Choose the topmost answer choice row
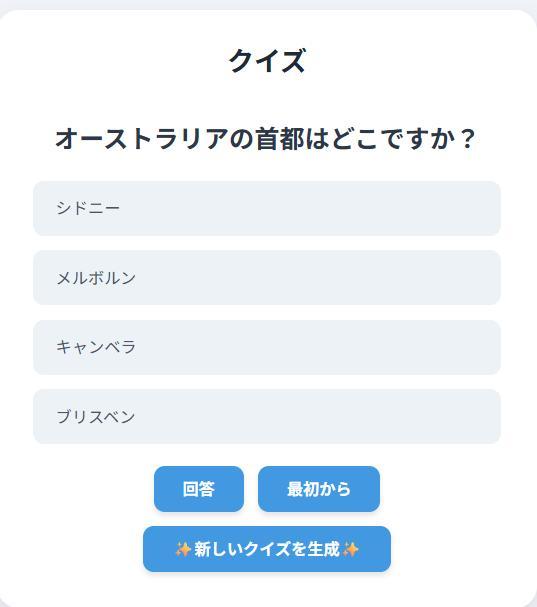Screen dimensions: 537x607 point(267,208)
